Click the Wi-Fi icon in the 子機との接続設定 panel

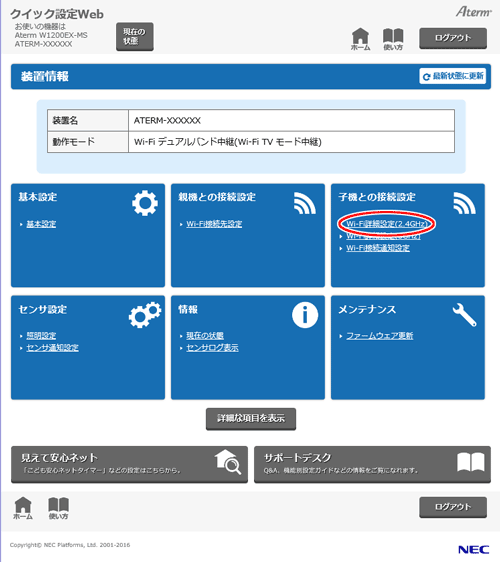(x=465, y=203)
